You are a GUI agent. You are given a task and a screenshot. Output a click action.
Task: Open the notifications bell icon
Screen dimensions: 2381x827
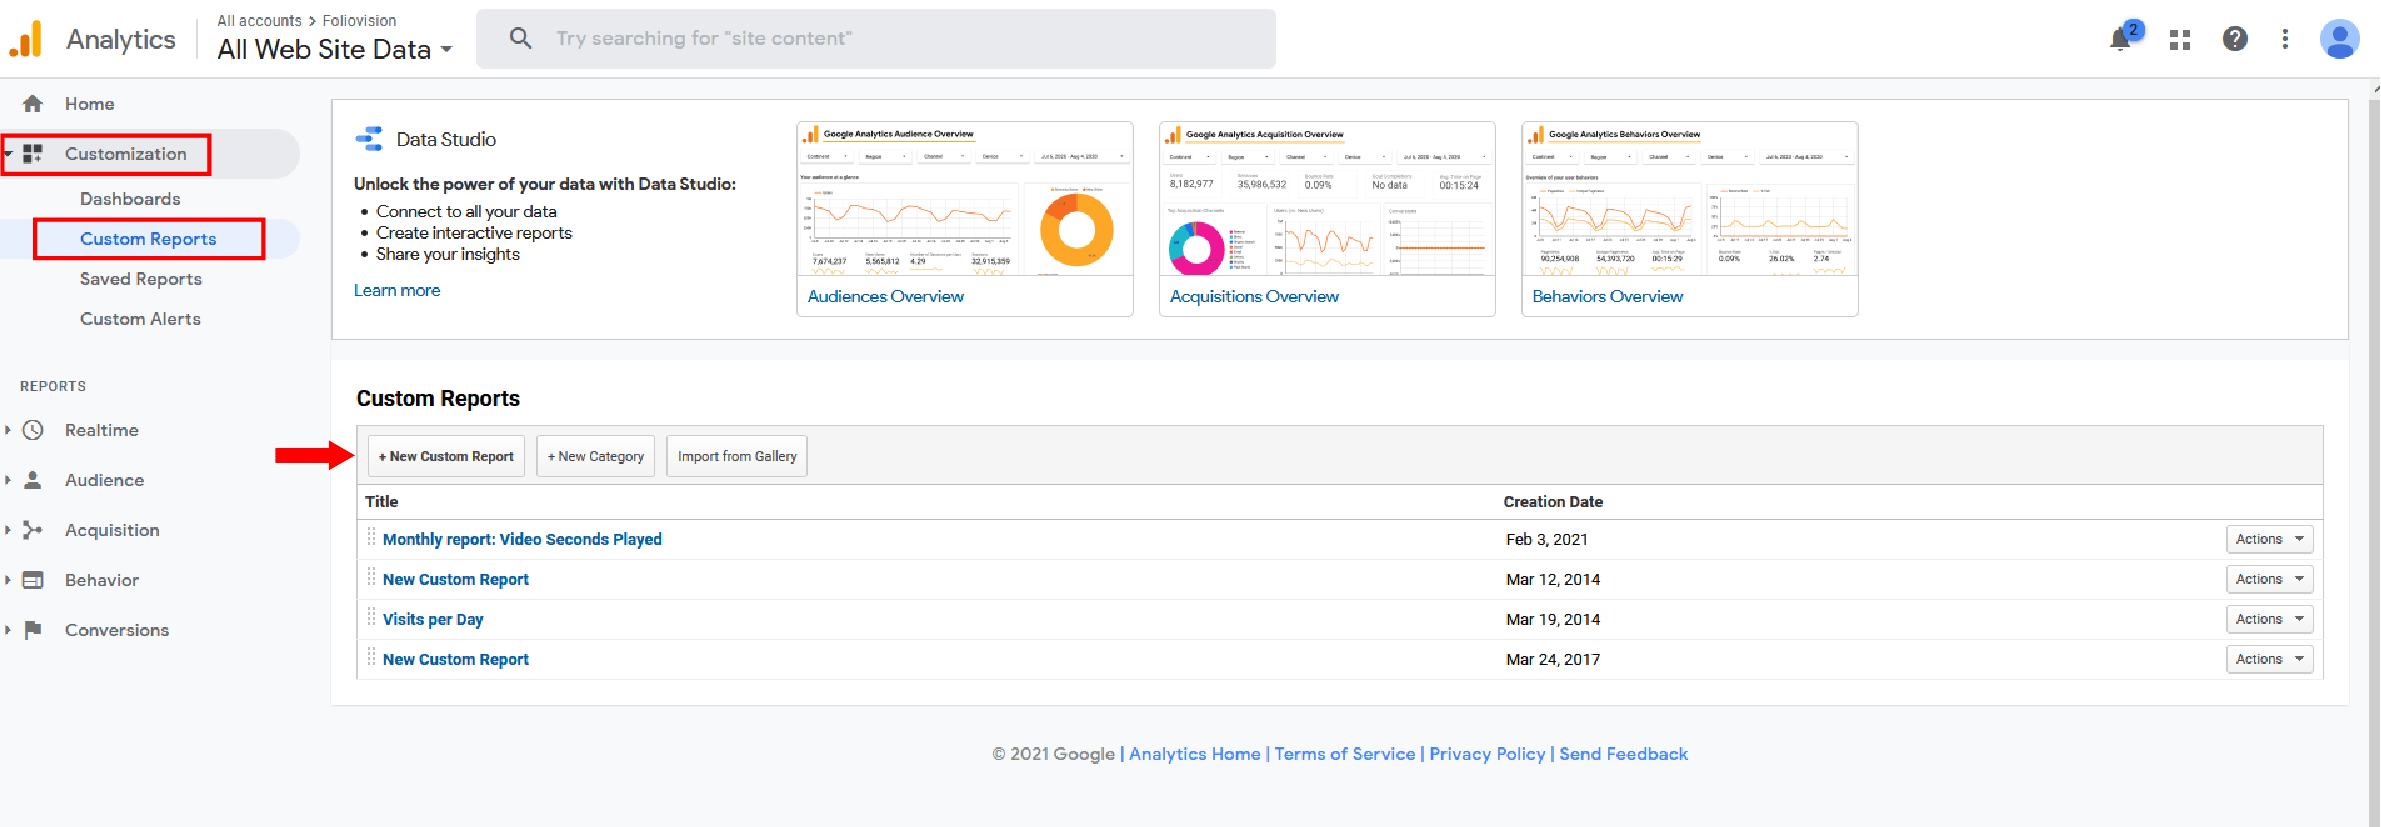[x=2119, y=40]
